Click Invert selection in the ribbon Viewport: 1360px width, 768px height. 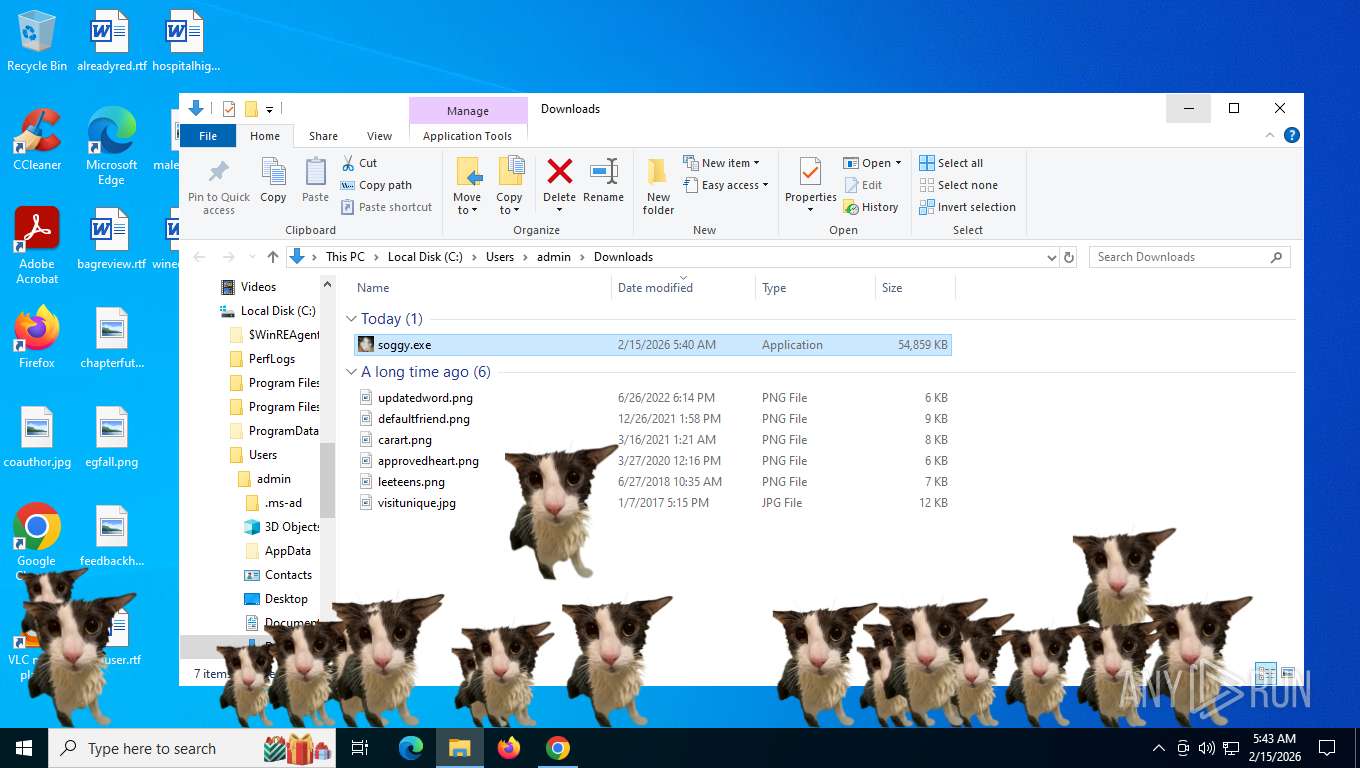(x=967, y=207)
